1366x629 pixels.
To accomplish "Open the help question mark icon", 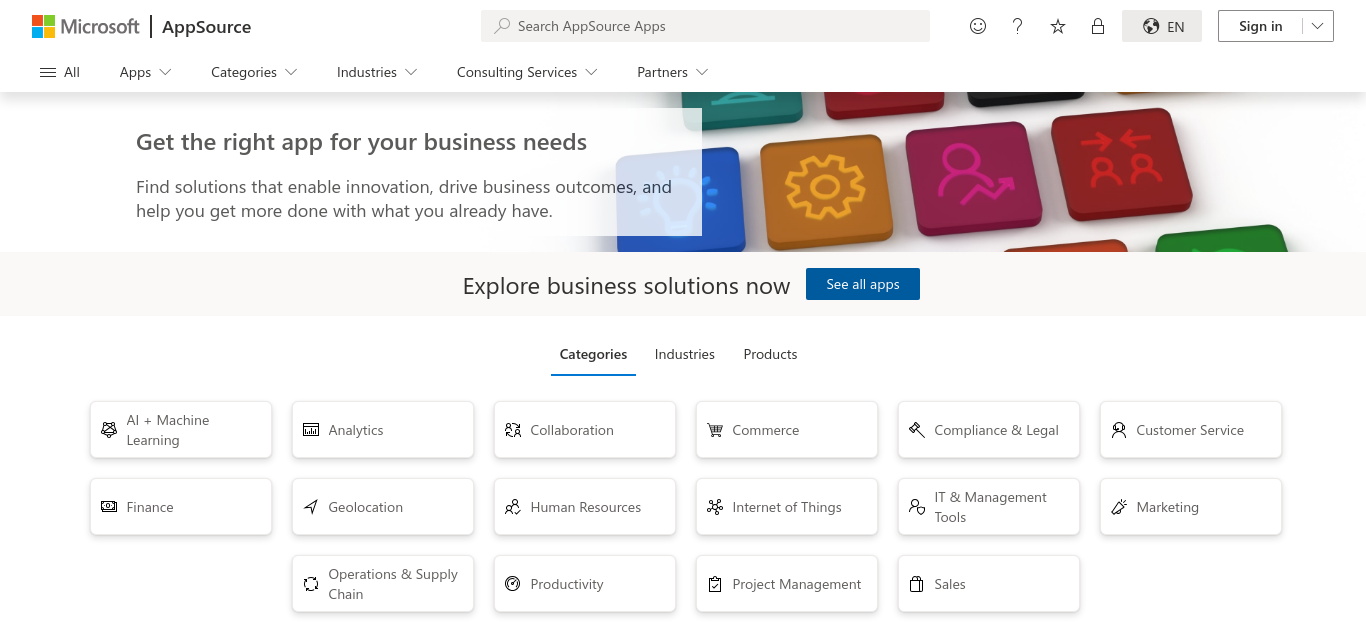I will click(x=1018, y=26).
